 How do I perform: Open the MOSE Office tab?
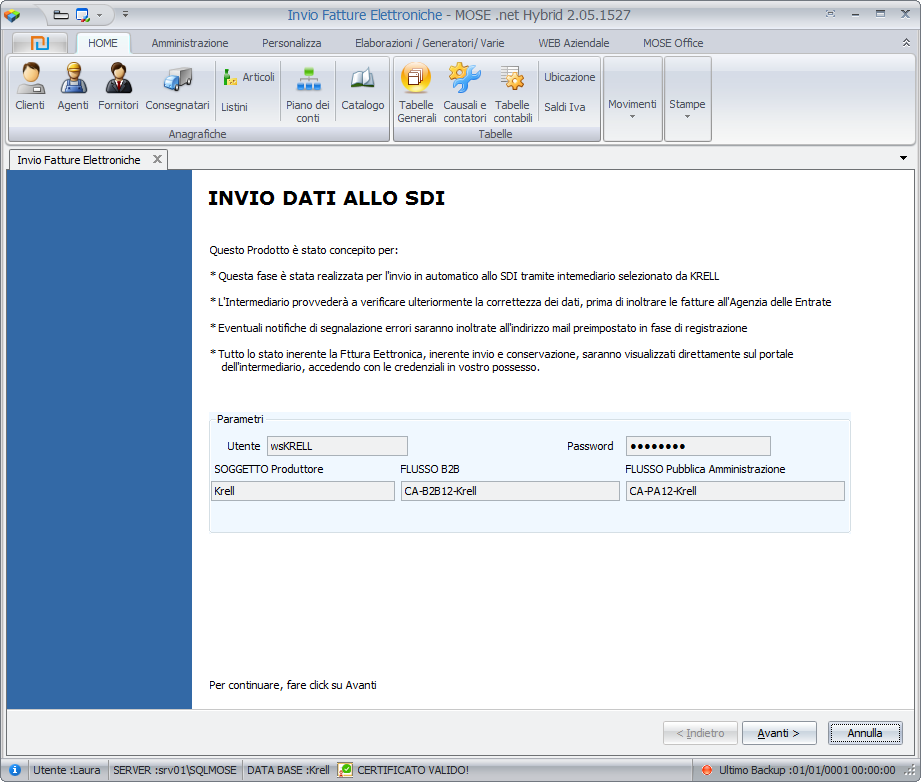673,43
